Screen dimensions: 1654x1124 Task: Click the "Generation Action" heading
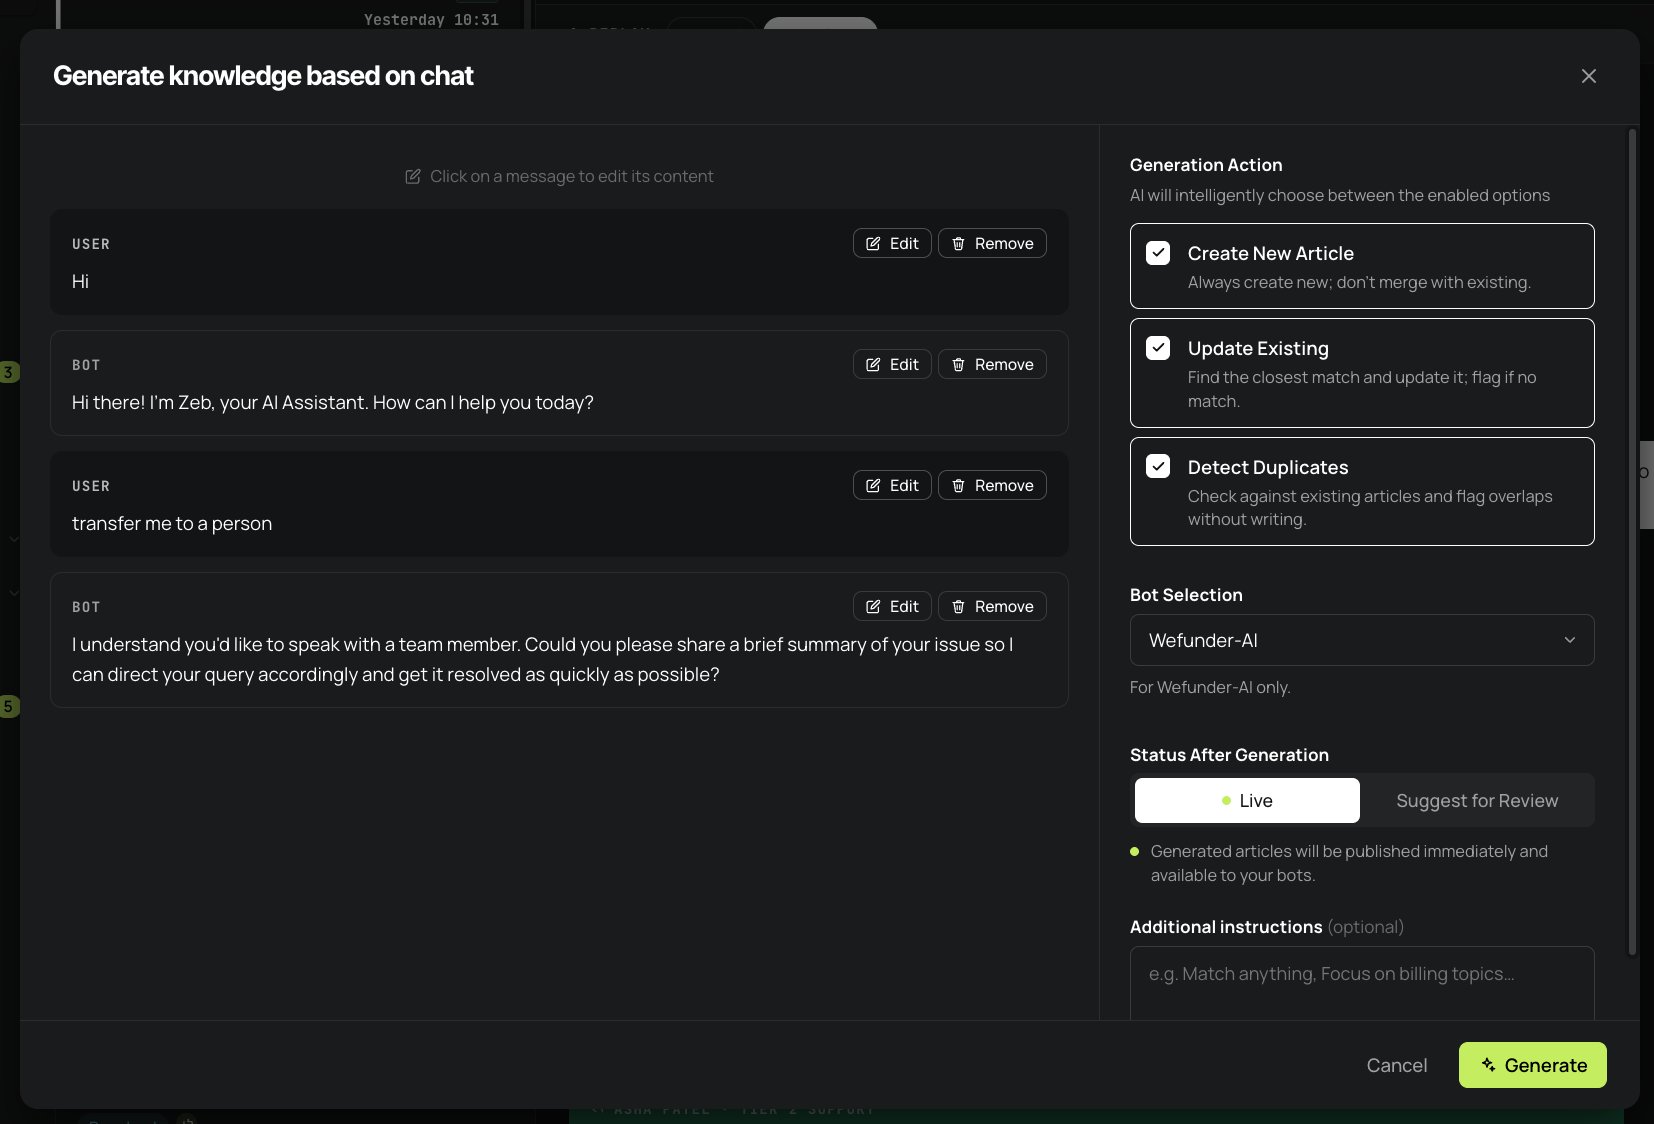click(1206, 165)
